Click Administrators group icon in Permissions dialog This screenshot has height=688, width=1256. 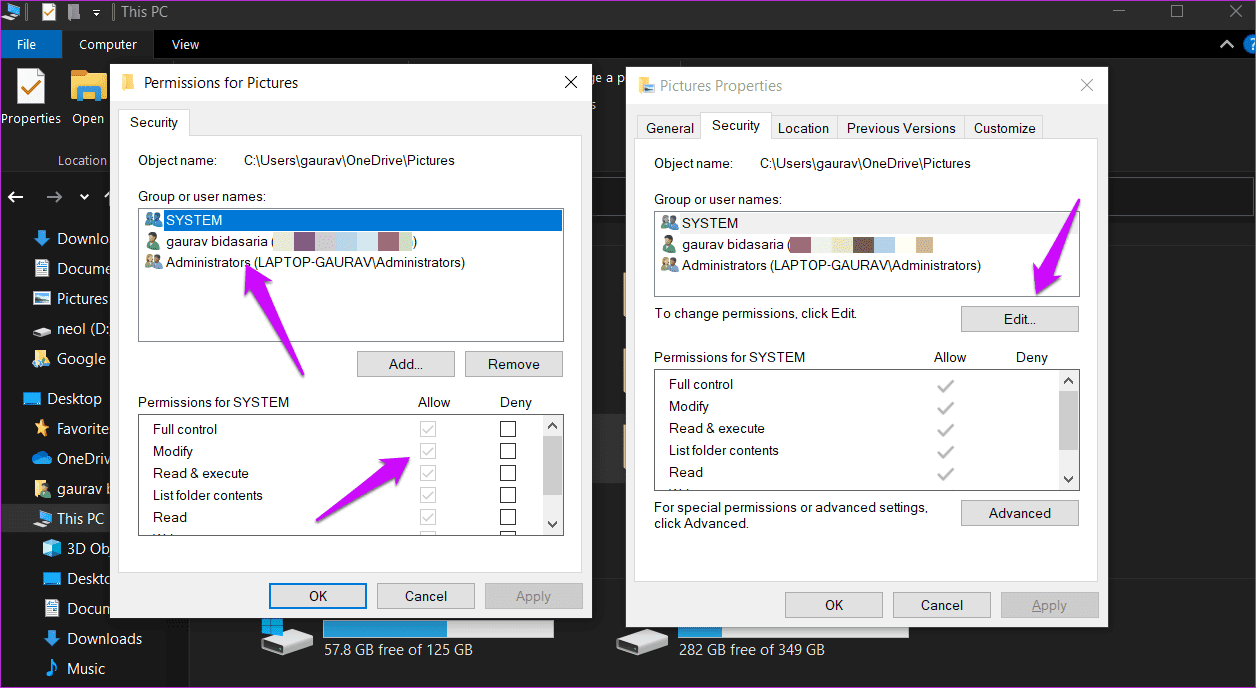click(x=153, y=262)
